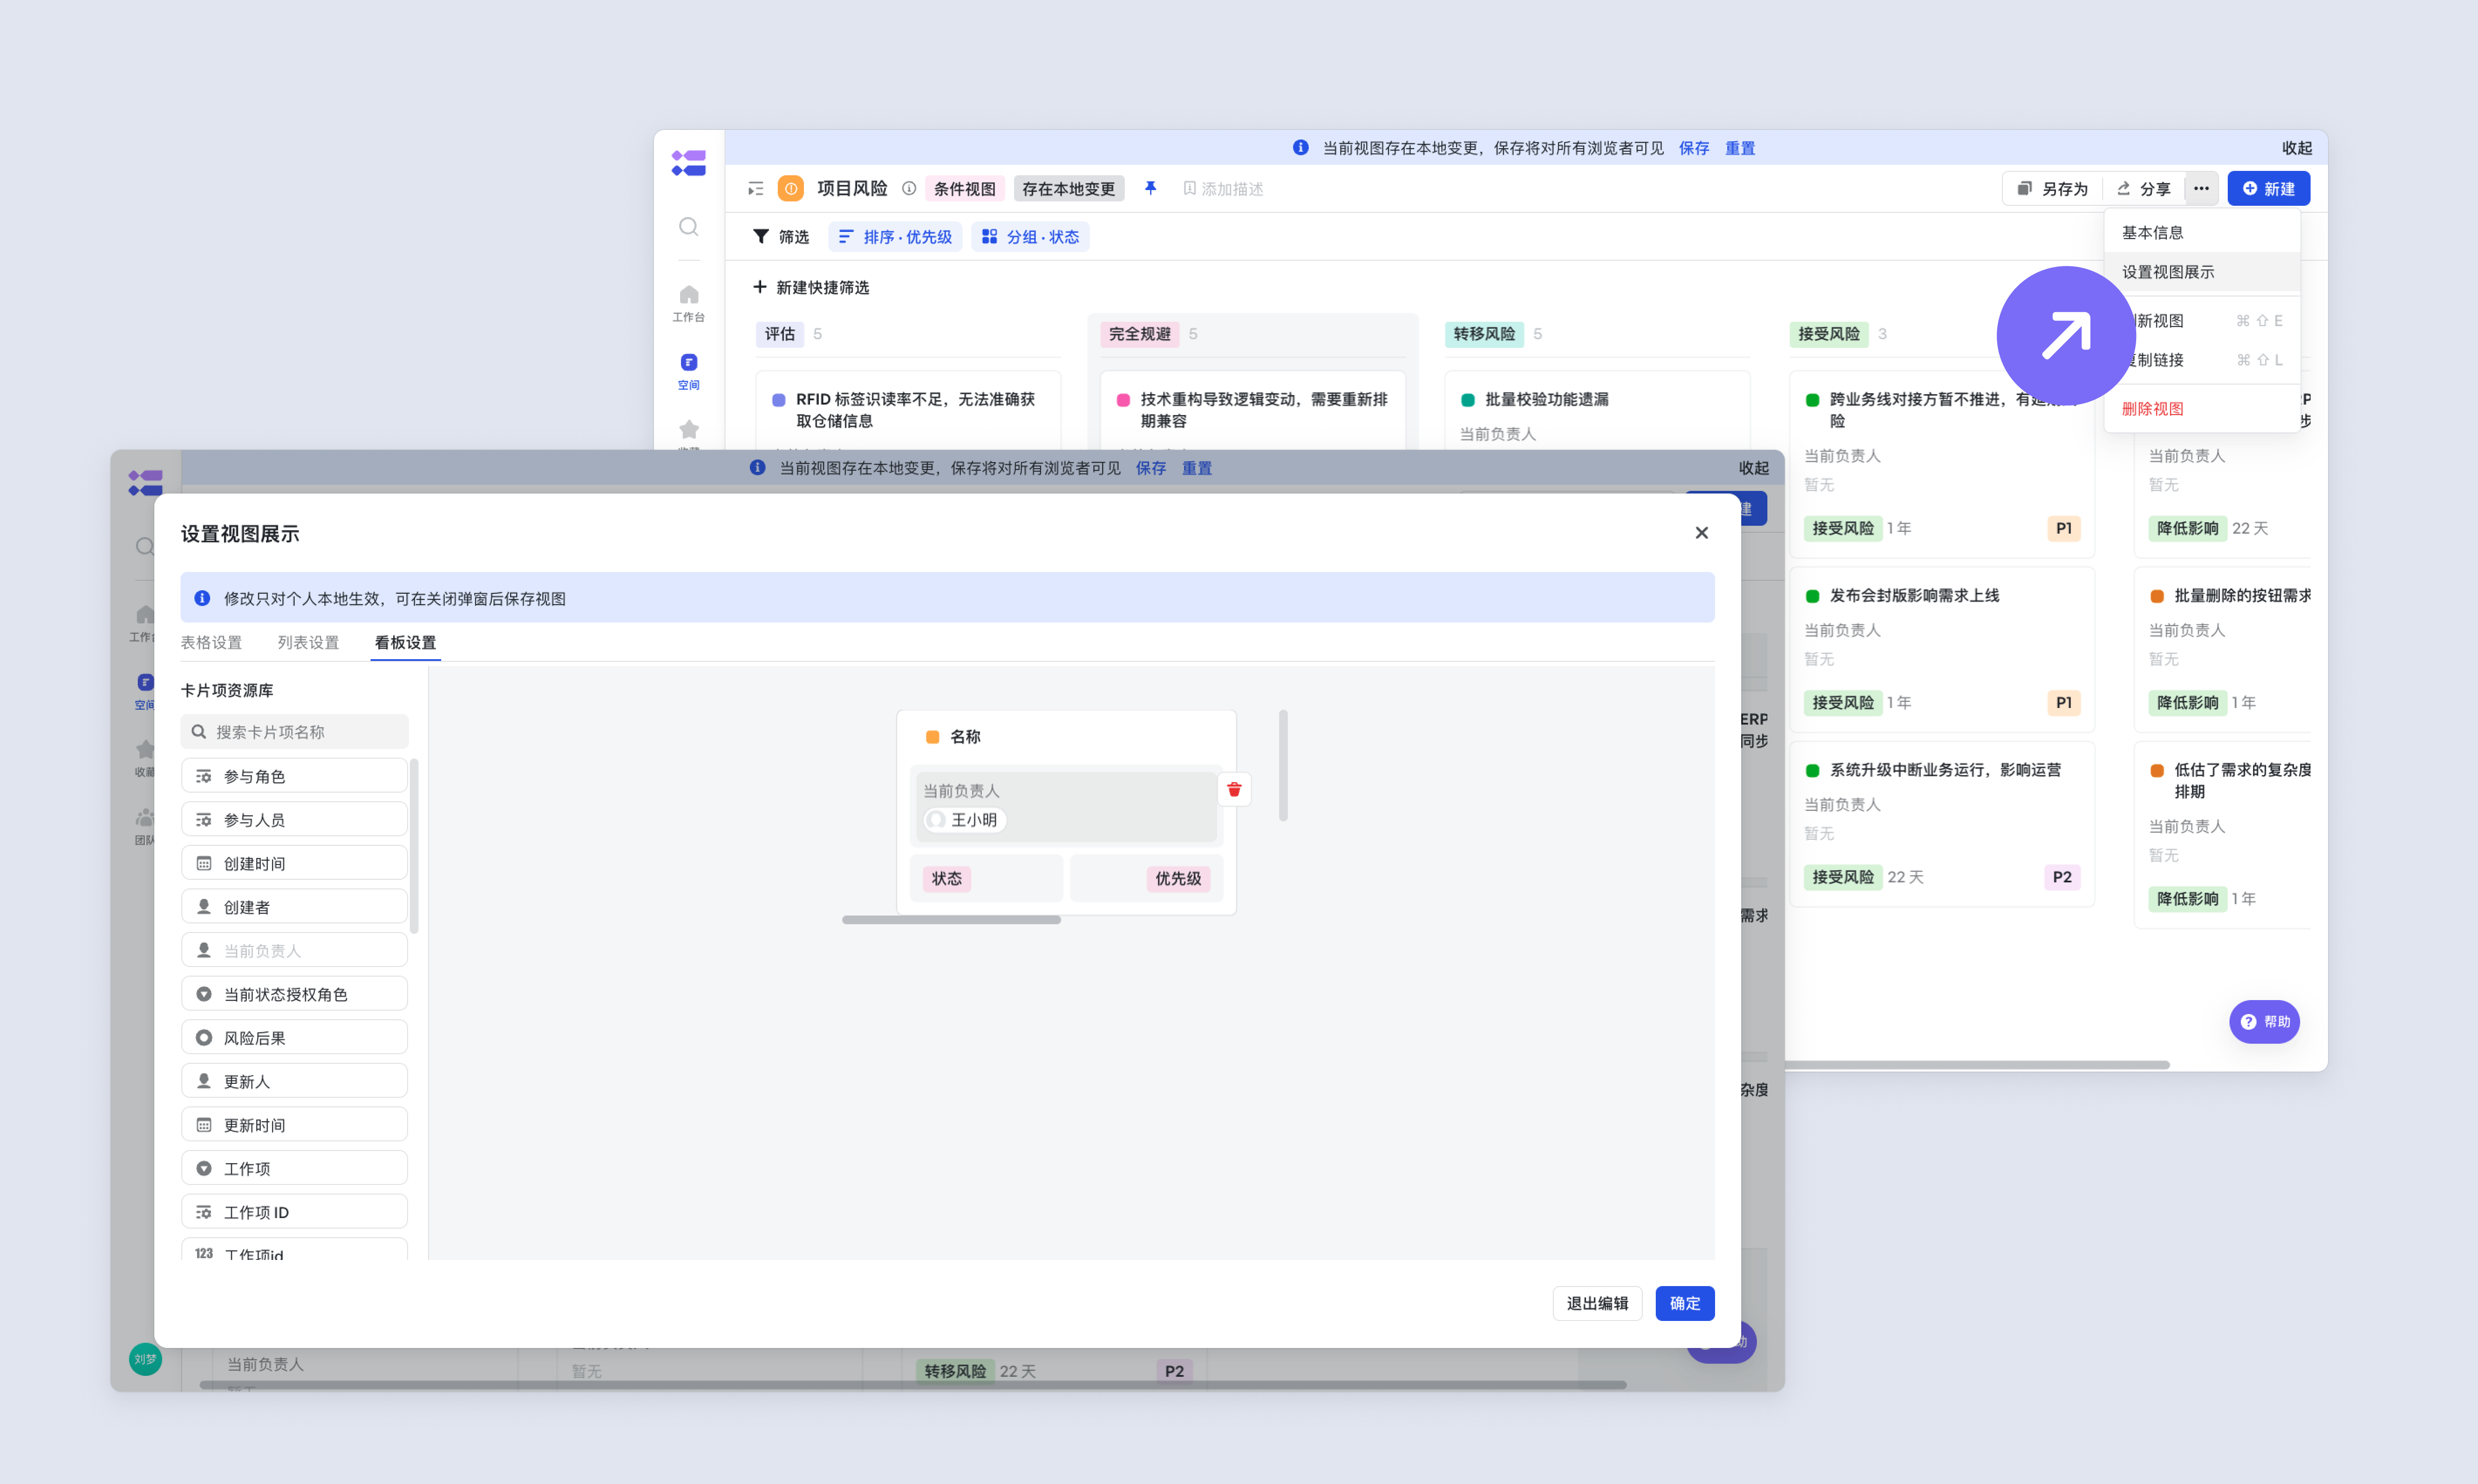This screenshot has width=2478, height=1484.
Task: Select 参与人员 from the card item library
Action: 294,820
